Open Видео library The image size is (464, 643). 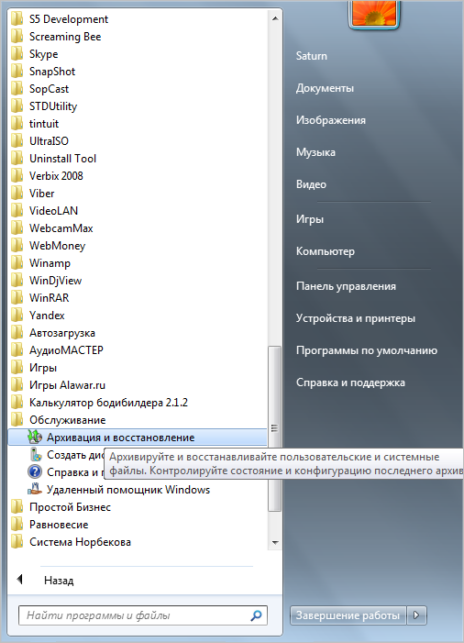pyautogui.click(x=311, y=184)
